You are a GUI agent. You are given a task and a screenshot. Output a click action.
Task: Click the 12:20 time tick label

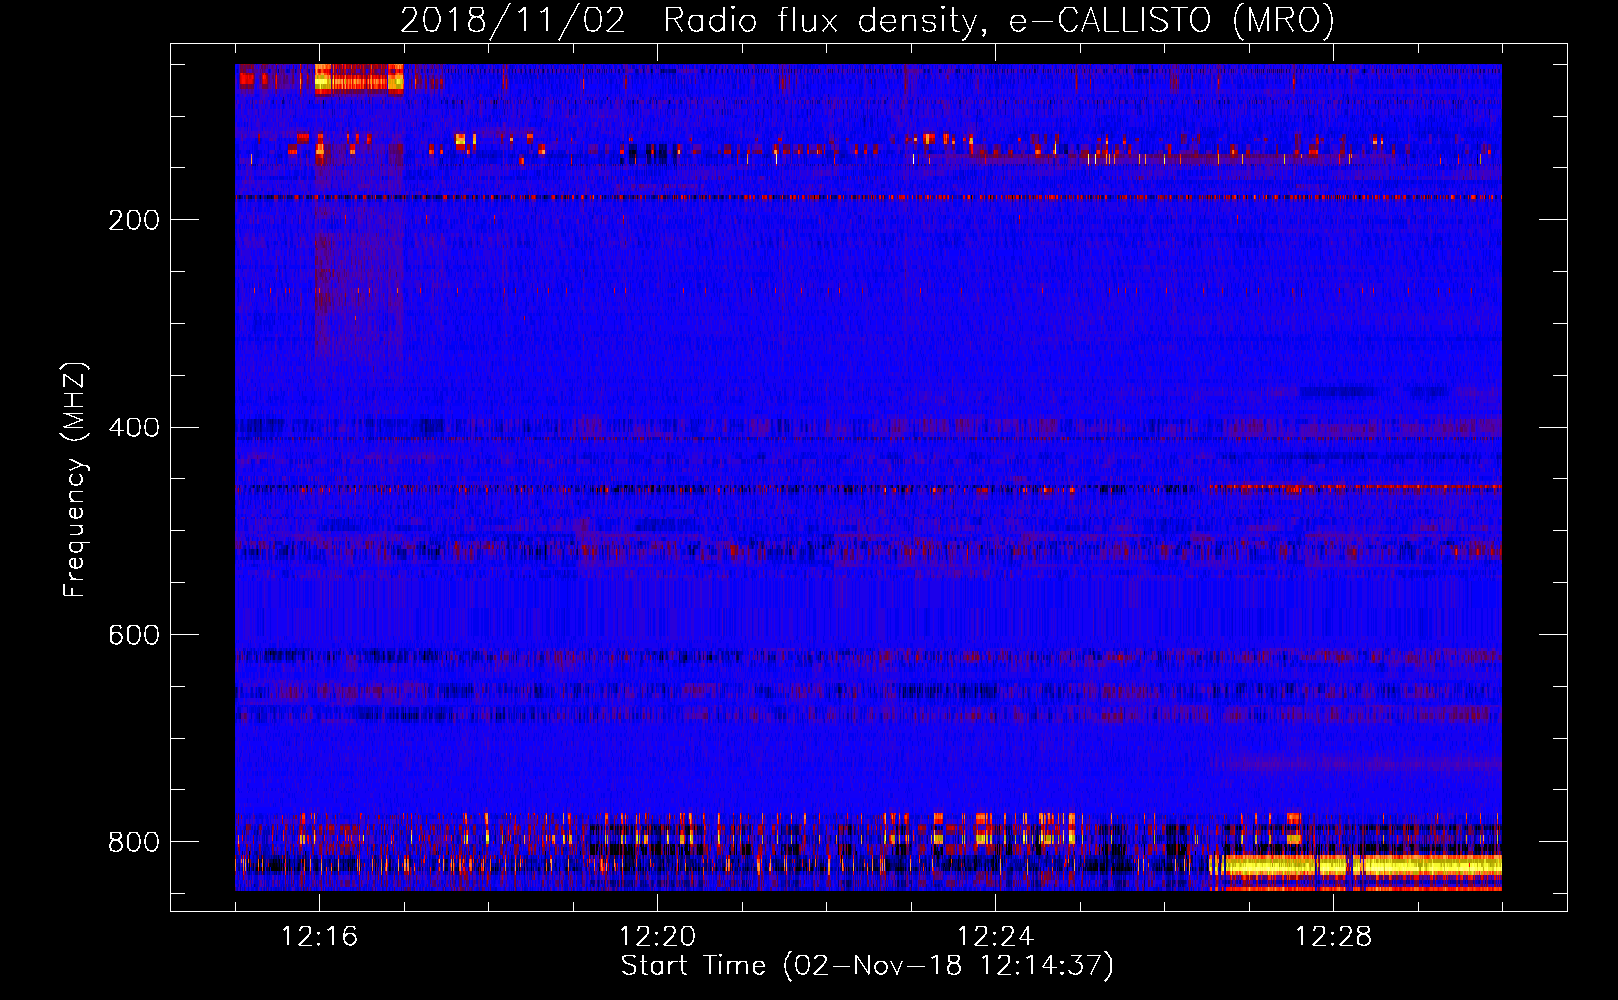pyautogui.click(x=658, y=937)
